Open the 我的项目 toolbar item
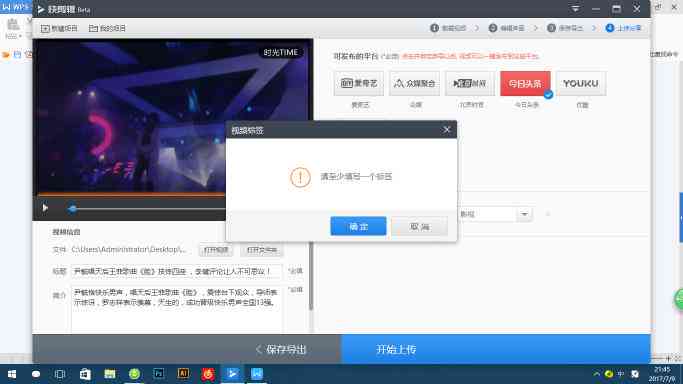 tap(107, 28)
